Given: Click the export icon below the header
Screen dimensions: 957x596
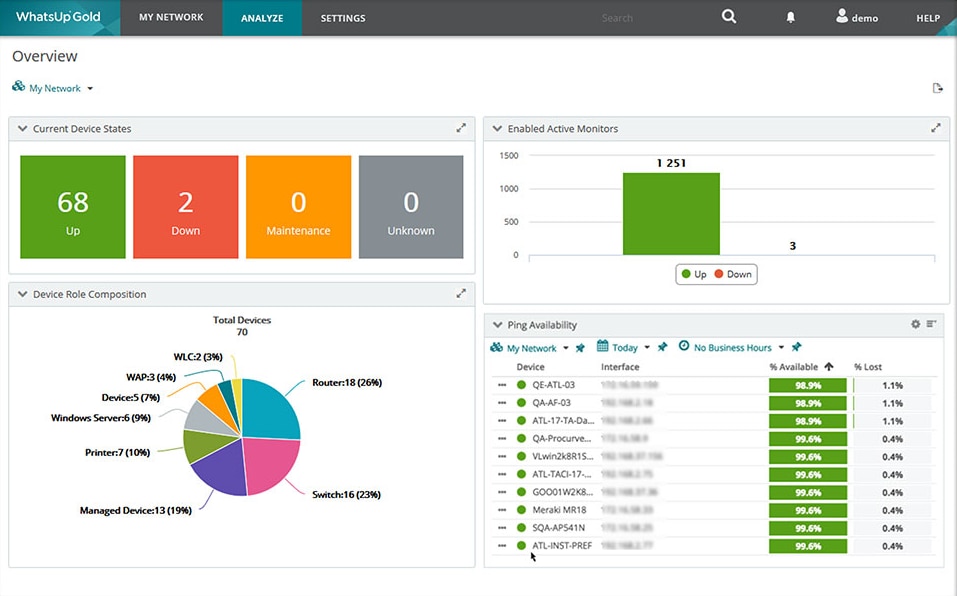Looking at the screenshot, I should click(x=937, y=88).
